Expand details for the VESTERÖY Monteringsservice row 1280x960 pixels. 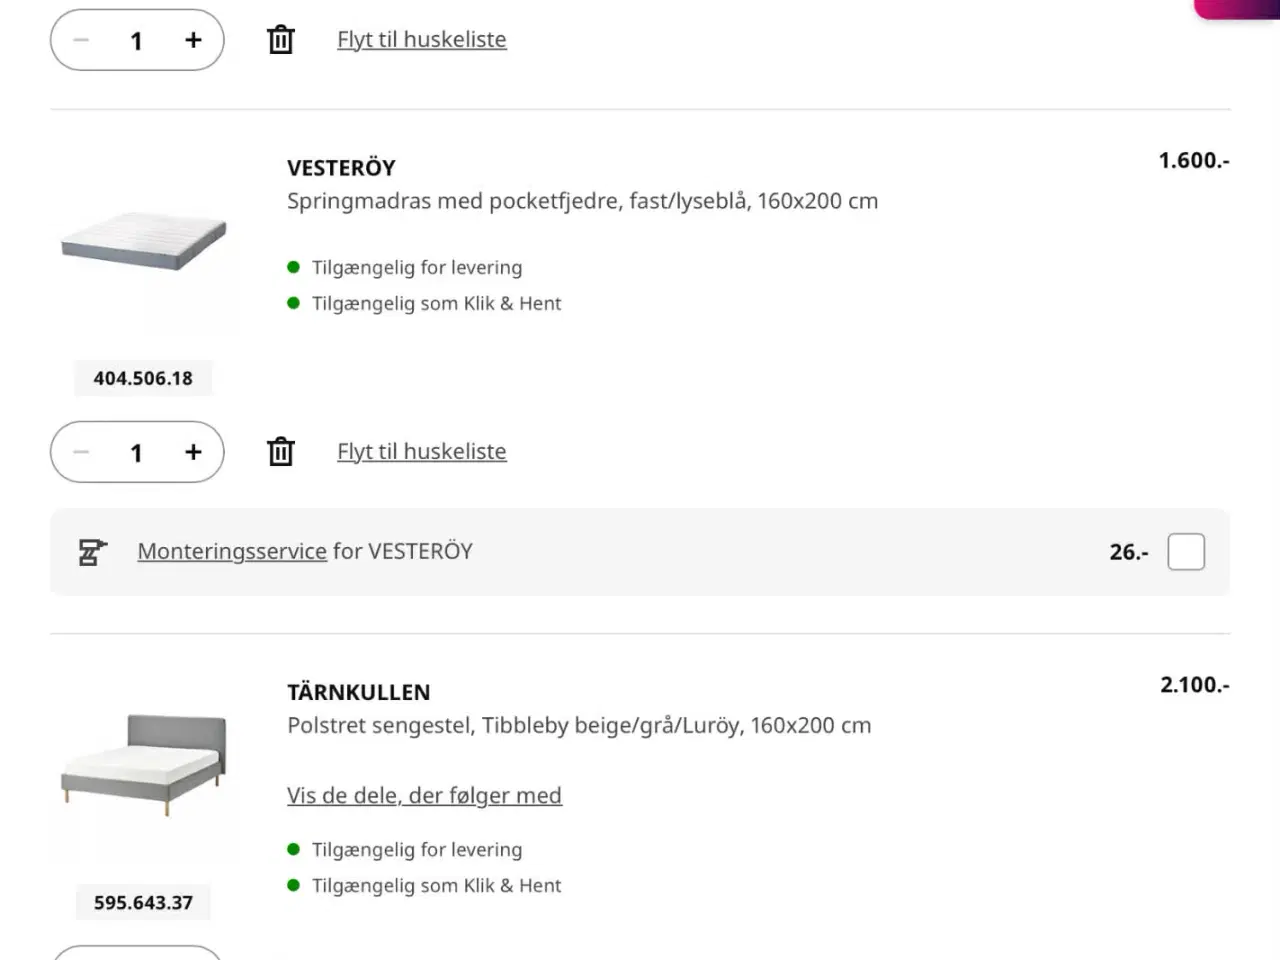[x=232, y=551]
